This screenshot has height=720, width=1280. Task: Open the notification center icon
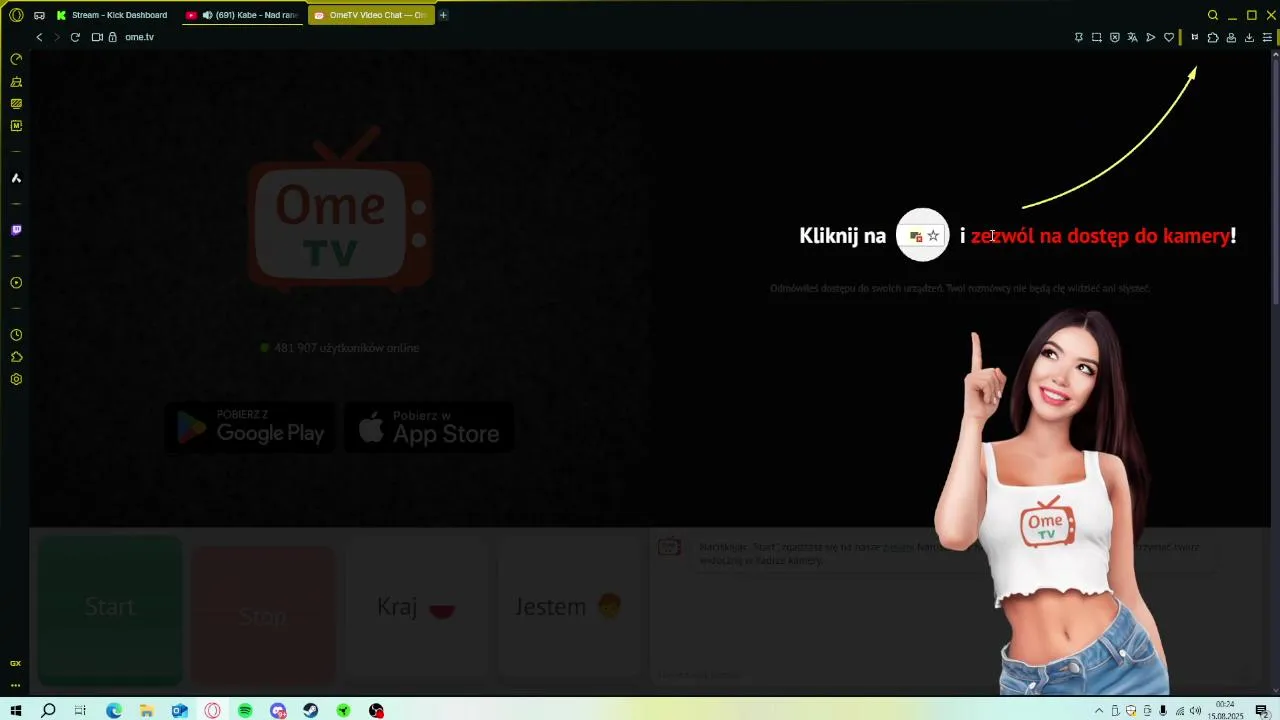point(1262,711)
